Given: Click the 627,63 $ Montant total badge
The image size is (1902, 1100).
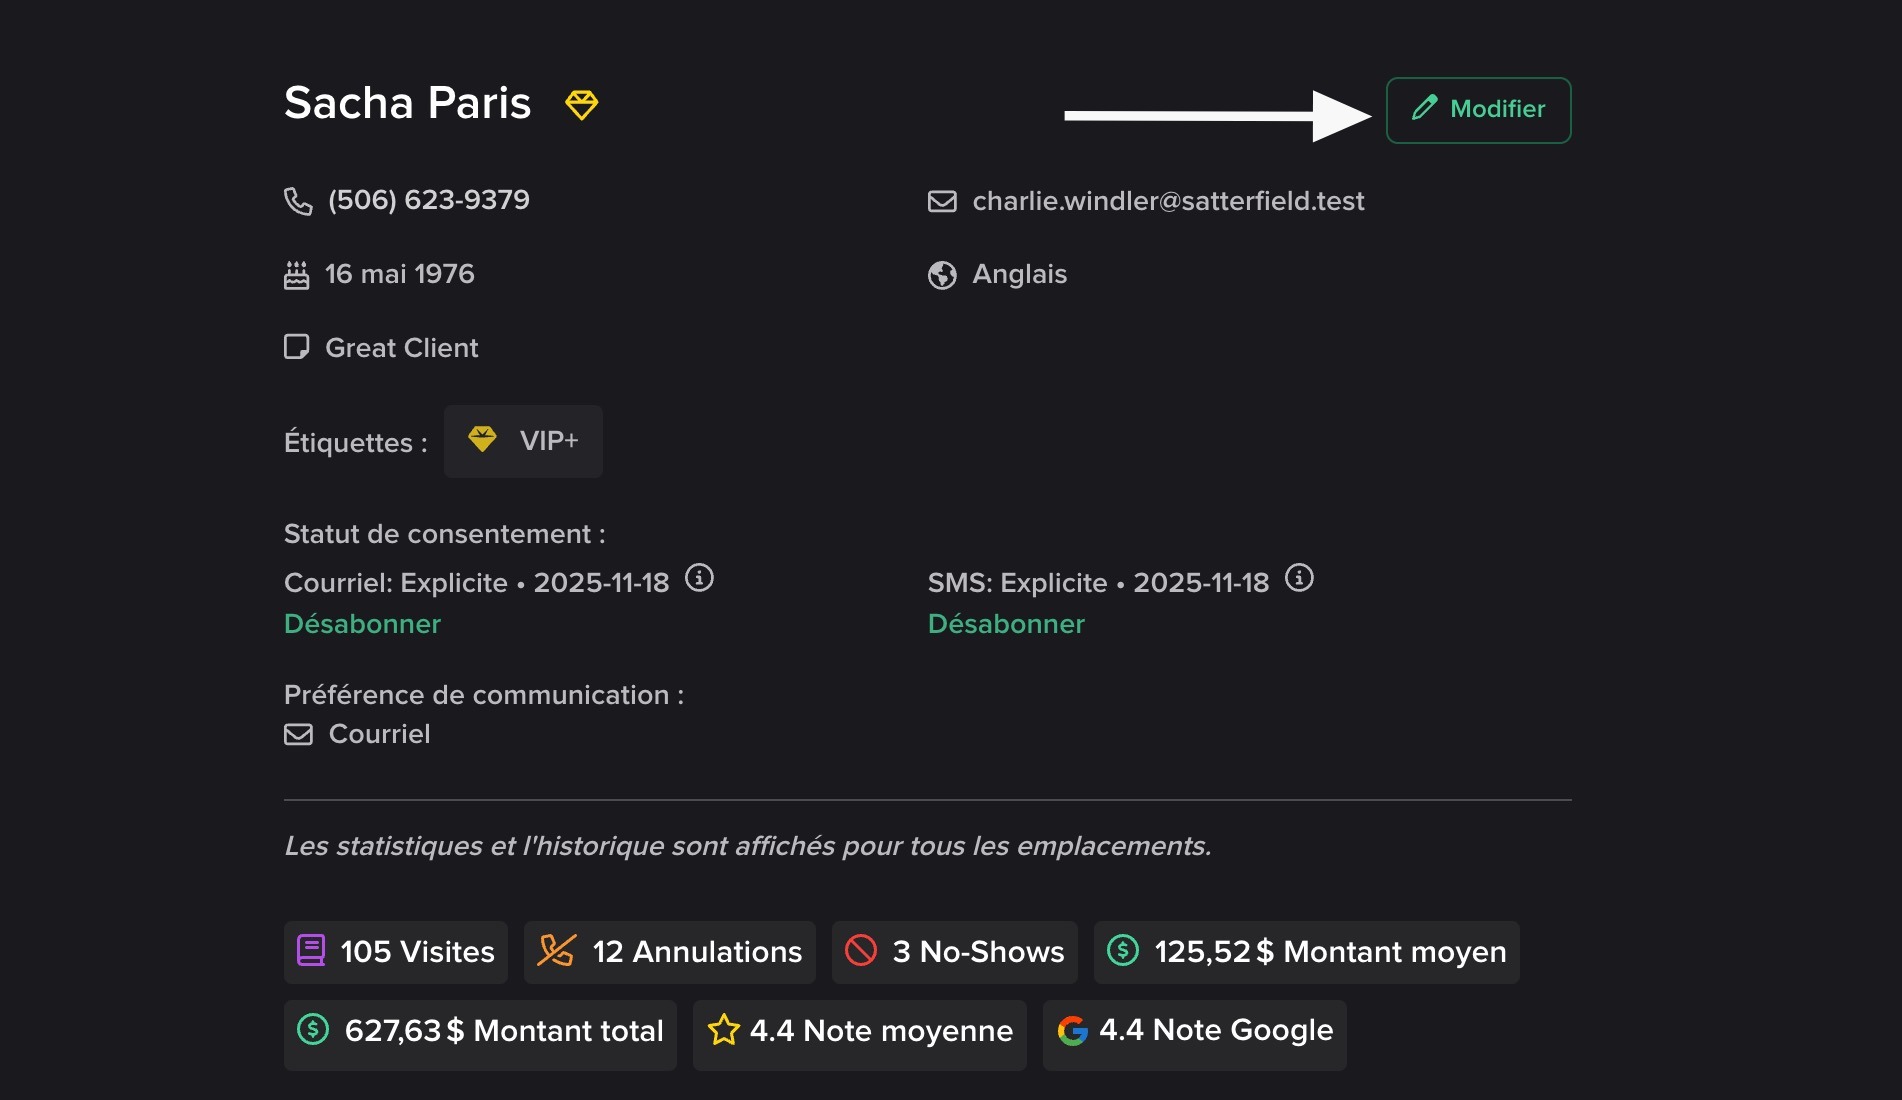Looking at the screenshot, I should pyautogui.click(x=480, y=1031).
